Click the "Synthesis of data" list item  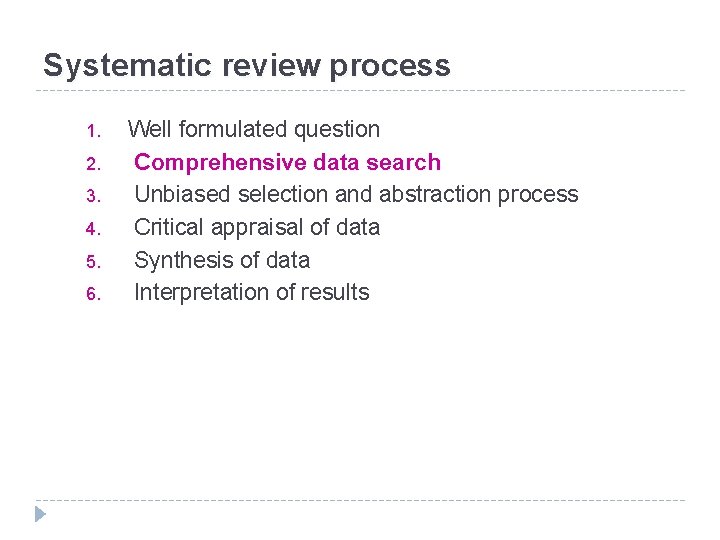pyautogui.click(x=222, y=260)
